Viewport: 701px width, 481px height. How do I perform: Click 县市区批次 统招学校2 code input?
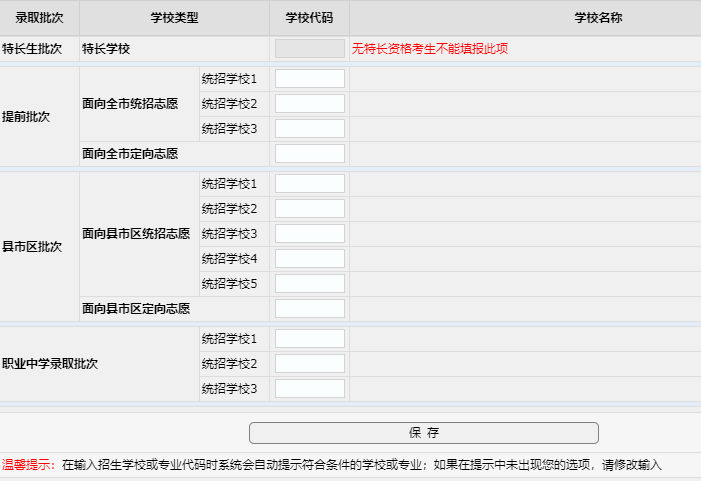pos(310,209)
